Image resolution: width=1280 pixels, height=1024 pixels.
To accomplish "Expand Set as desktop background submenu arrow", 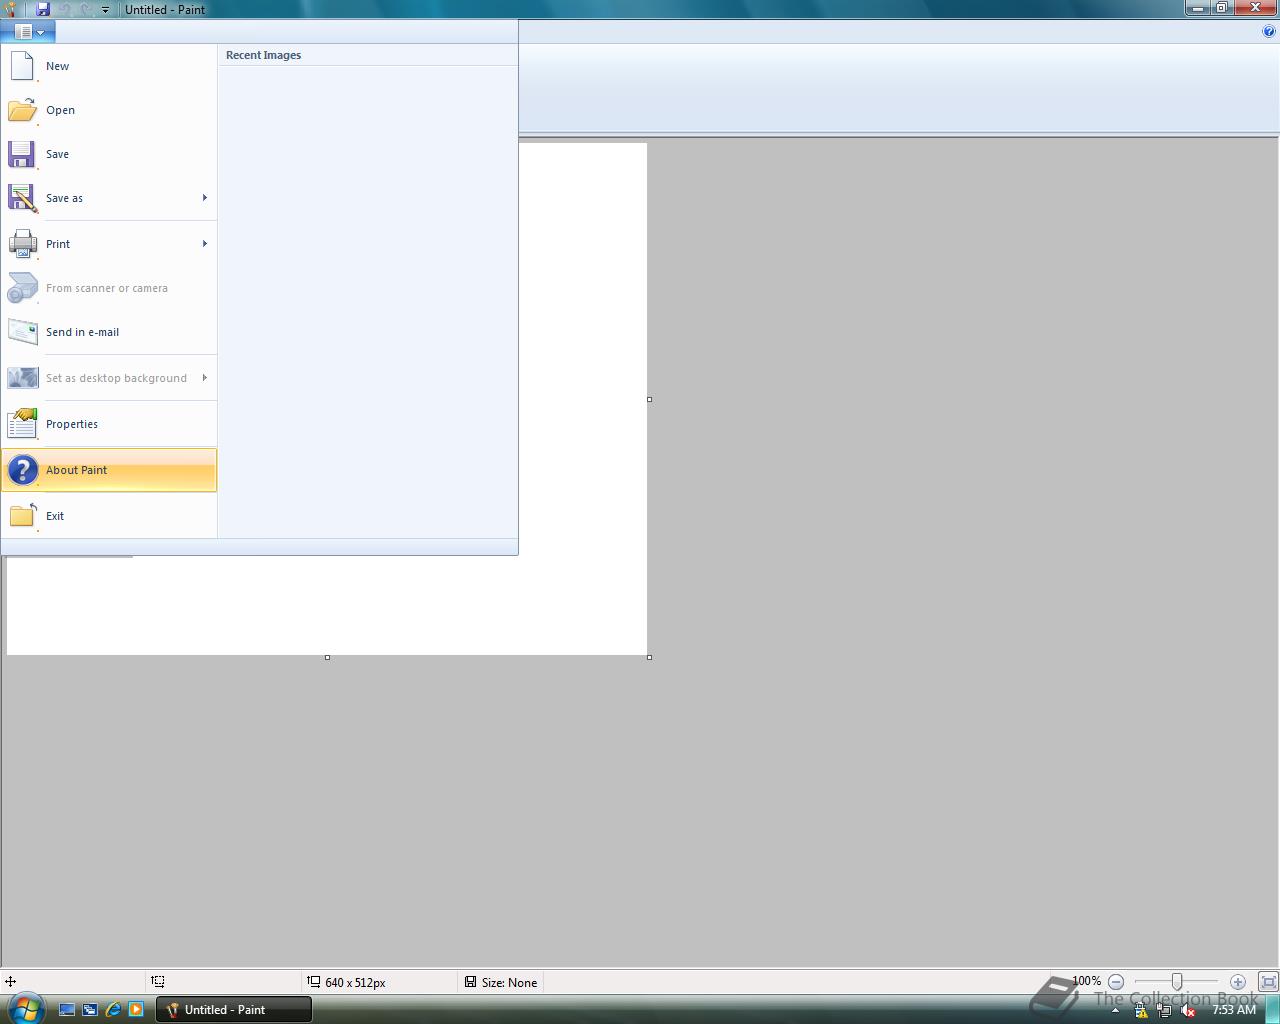I will (205, 378).
